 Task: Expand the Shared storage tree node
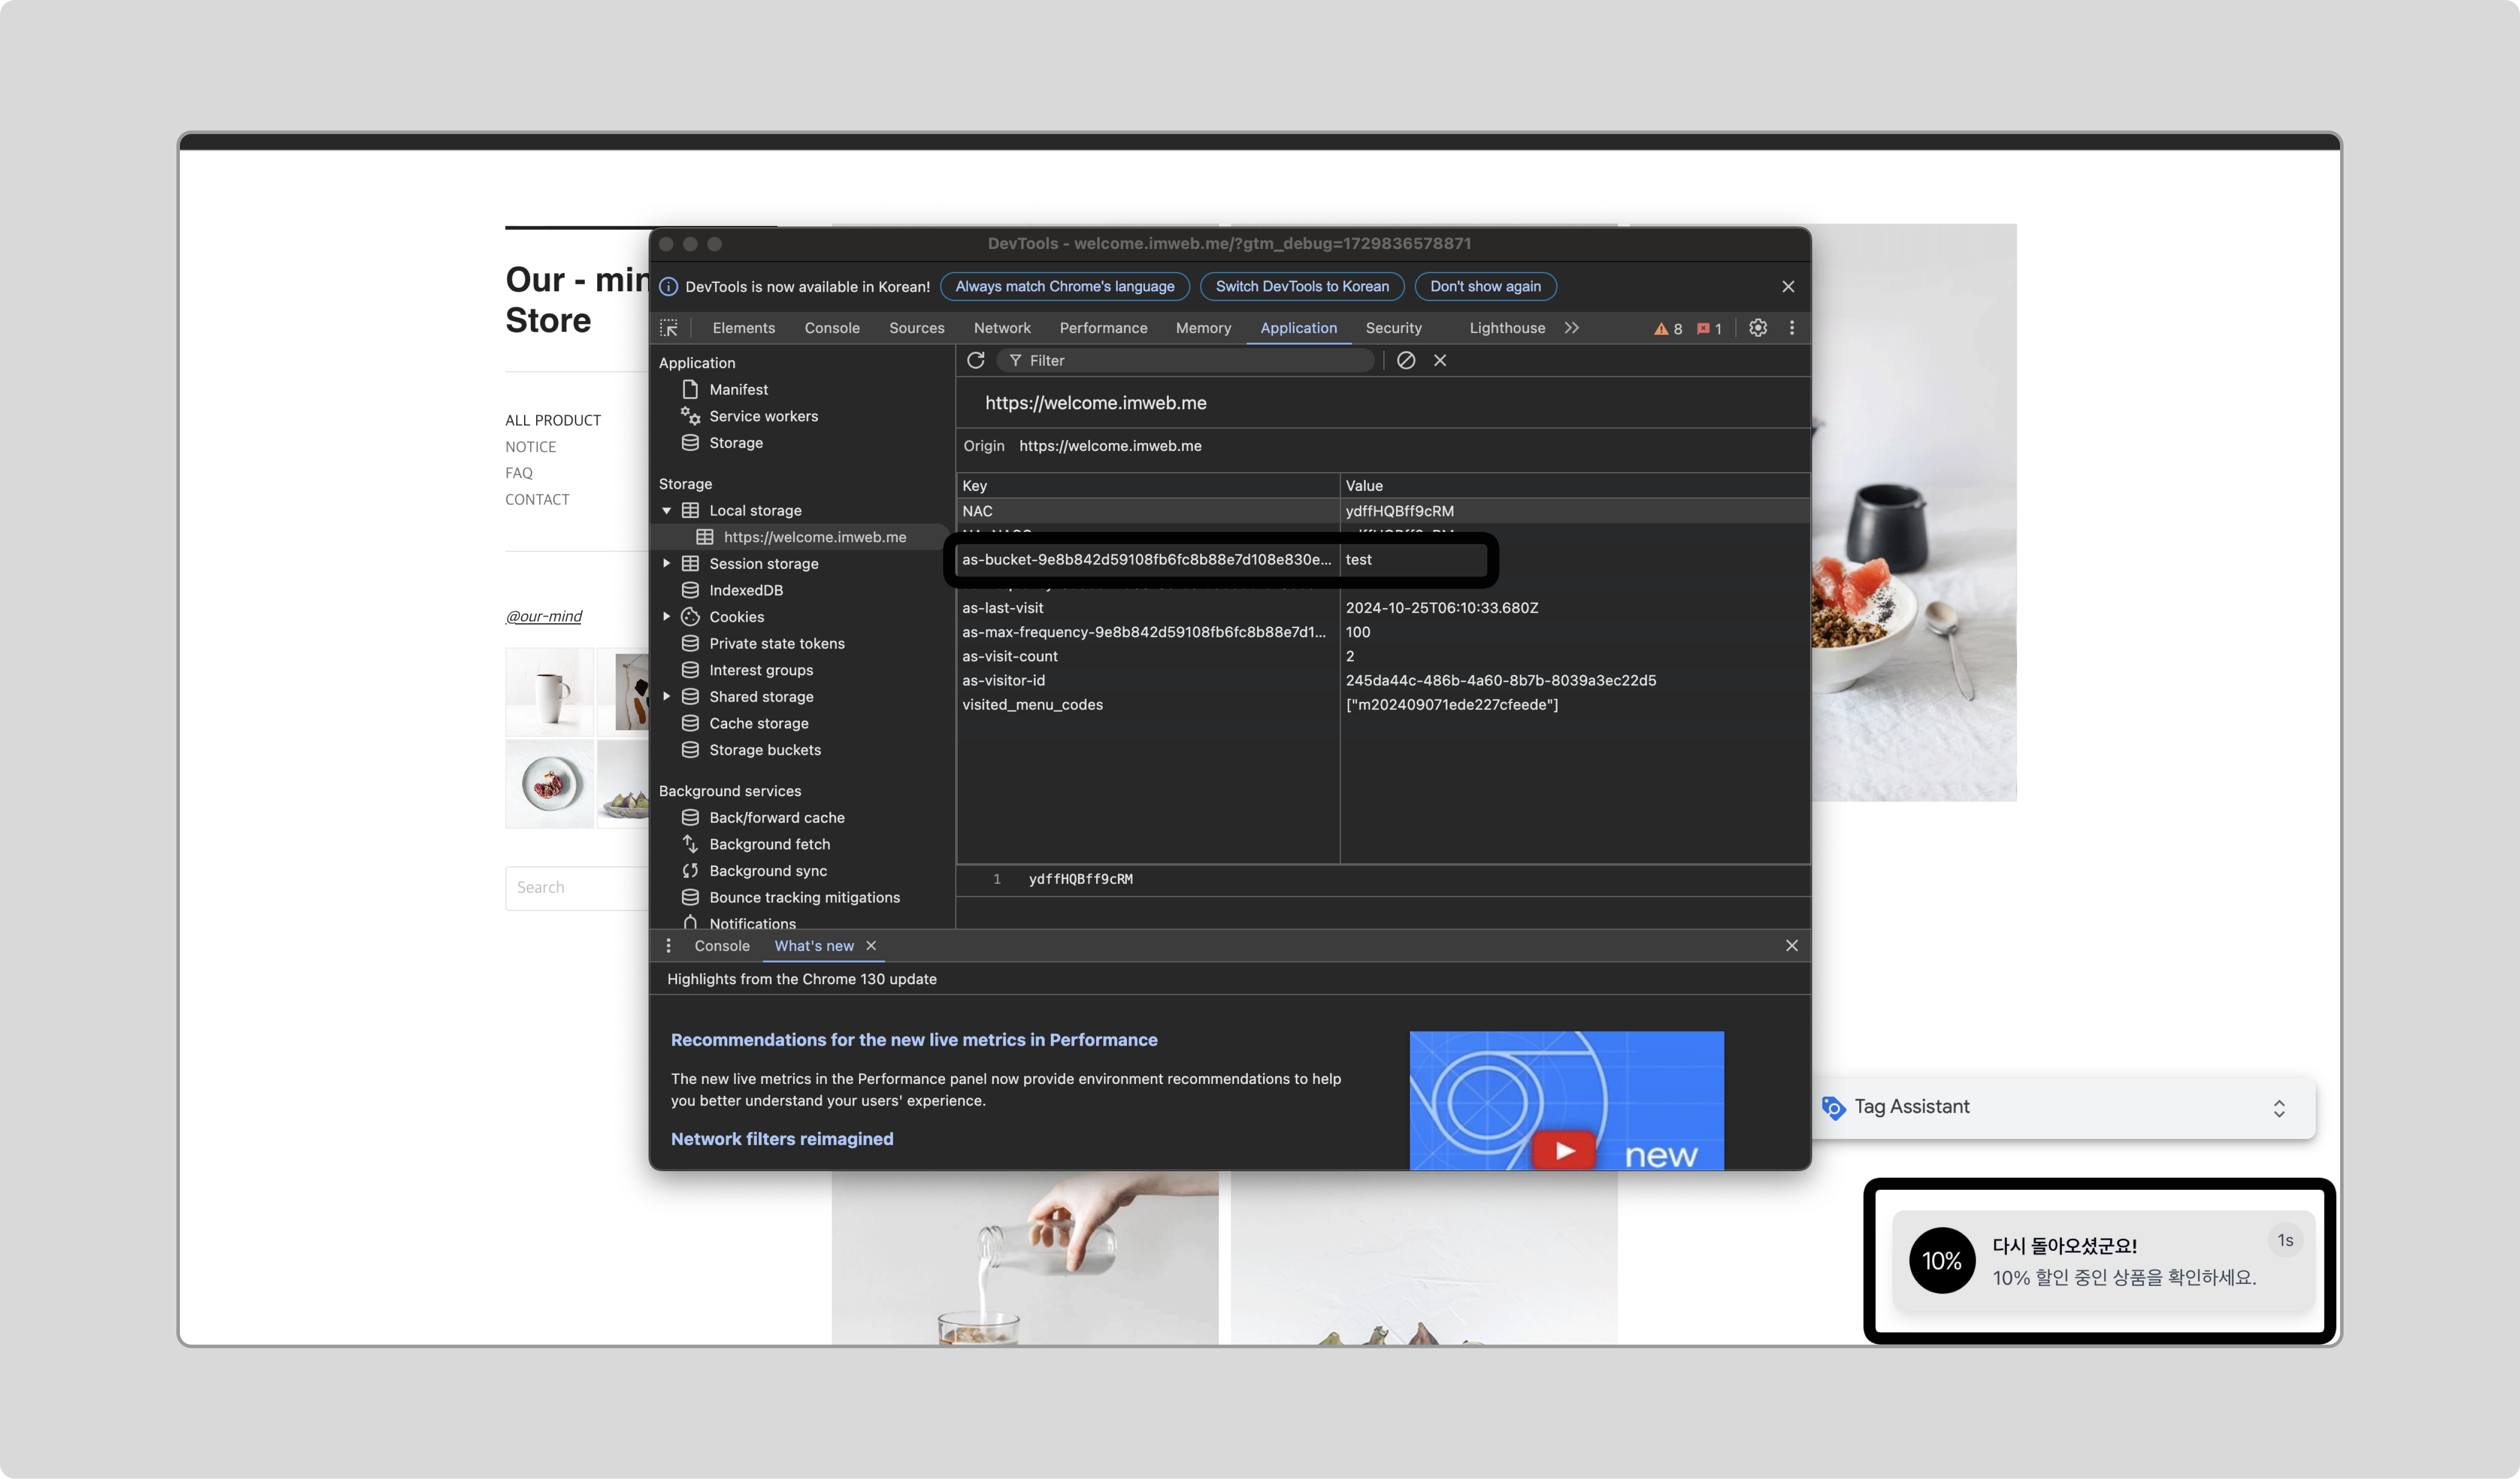(667, 697)
